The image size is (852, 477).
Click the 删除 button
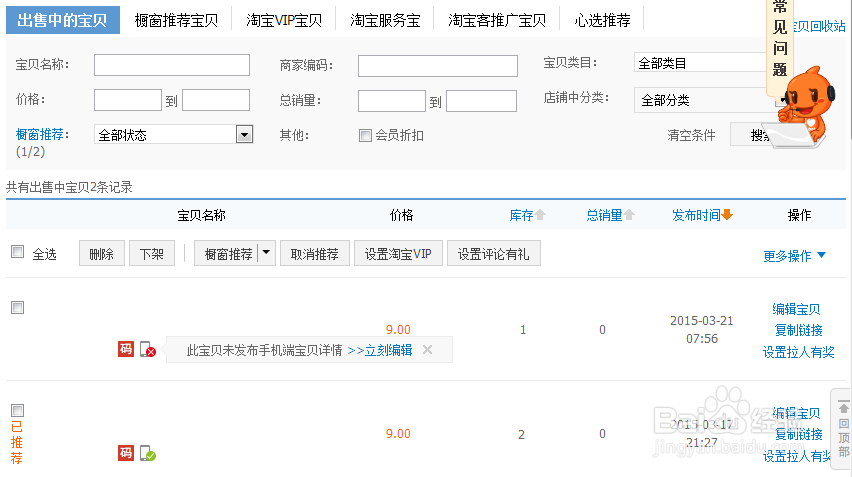102,253
